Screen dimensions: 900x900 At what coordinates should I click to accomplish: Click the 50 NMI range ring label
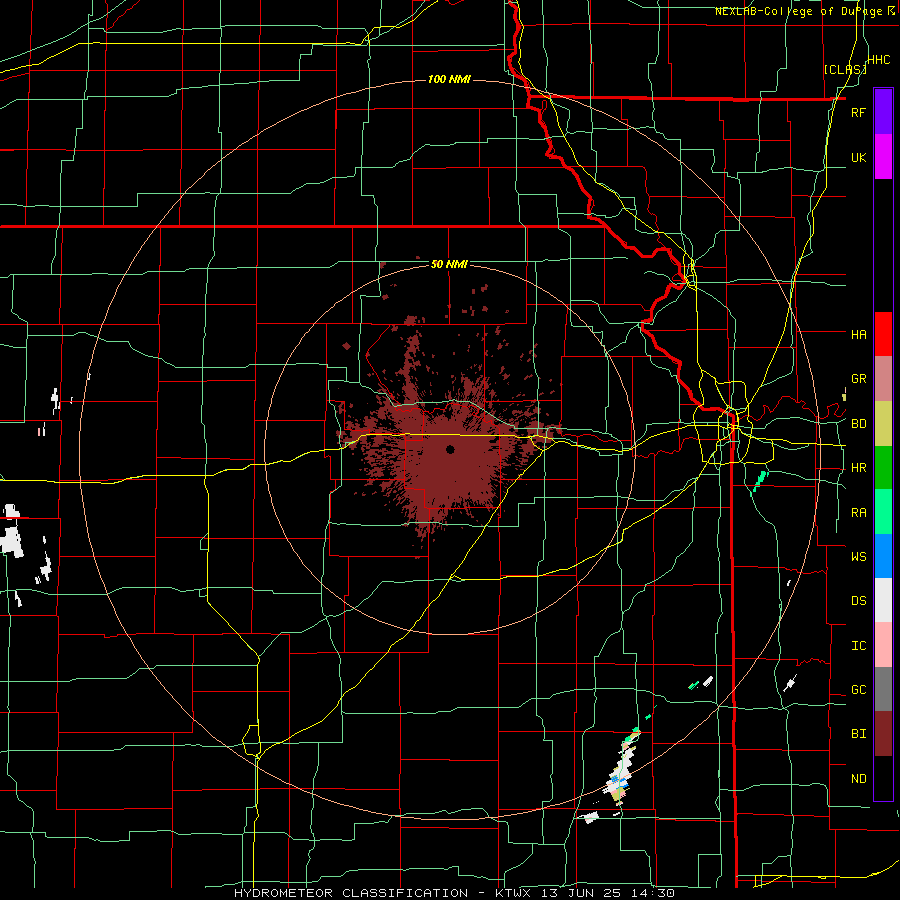tap(449, 265)
